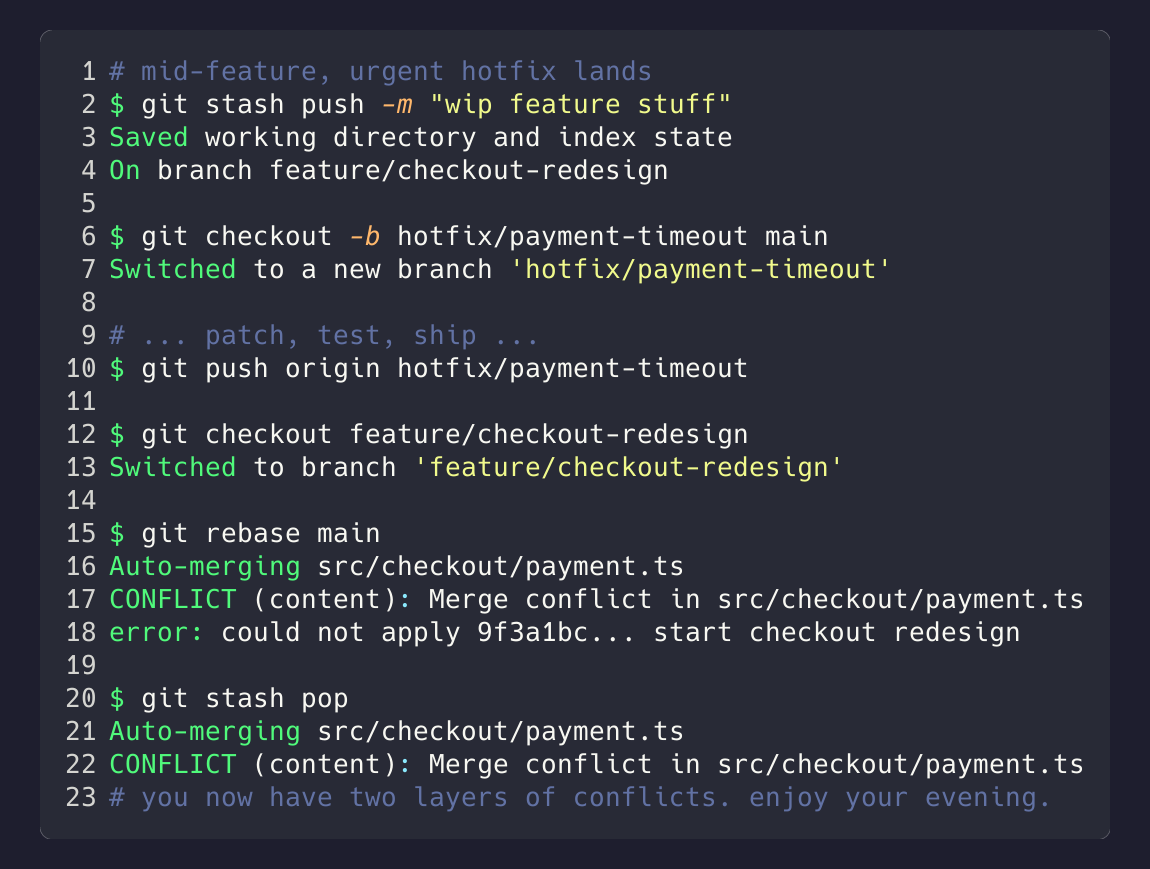Click "start checkout redesign" on line 18
The width and height of the screenshot is (1150, 869).
pyautogui.click(x=837, y=633)
